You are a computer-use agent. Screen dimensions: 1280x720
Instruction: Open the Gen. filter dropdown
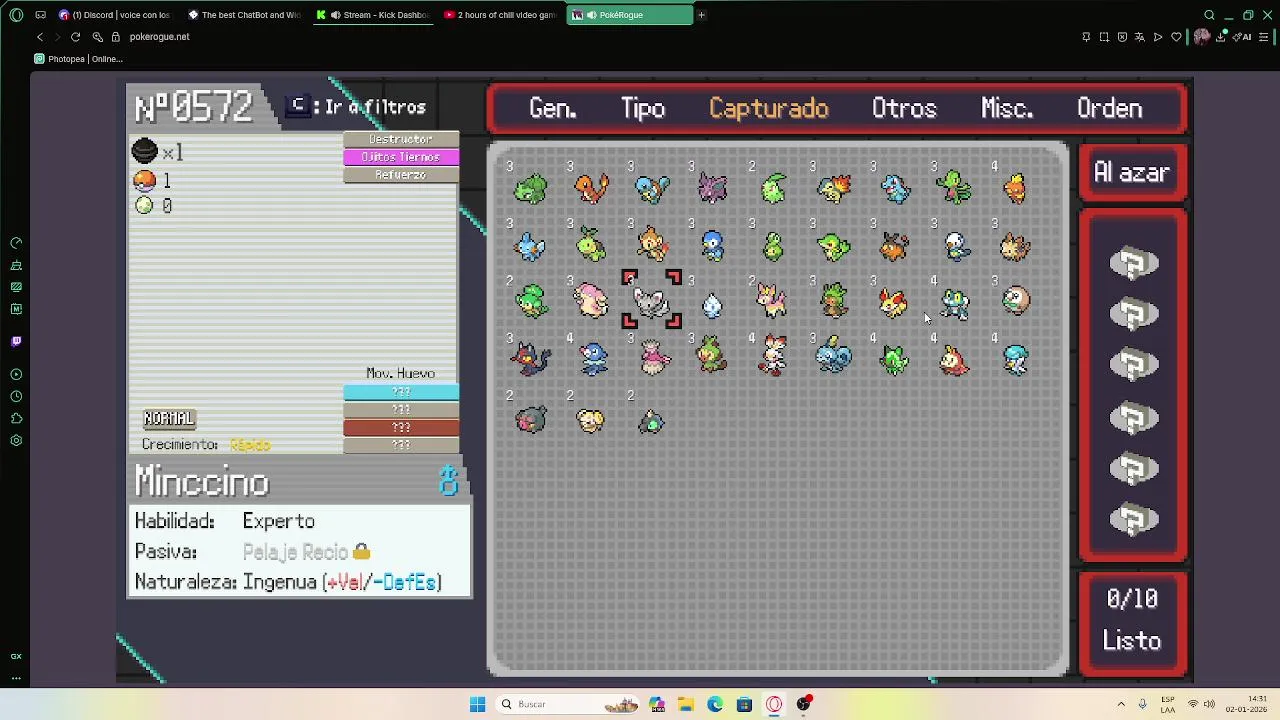tap(552, 108)
